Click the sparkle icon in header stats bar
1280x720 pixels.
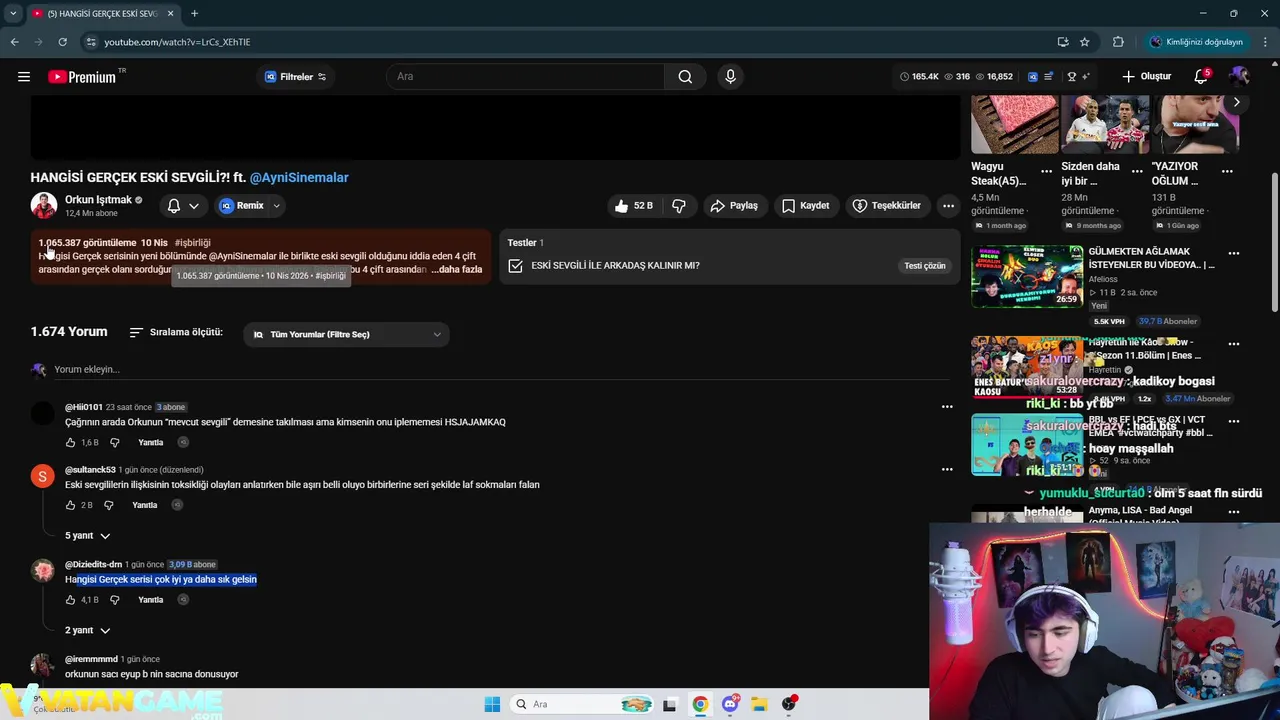(x=1085, y=77)
